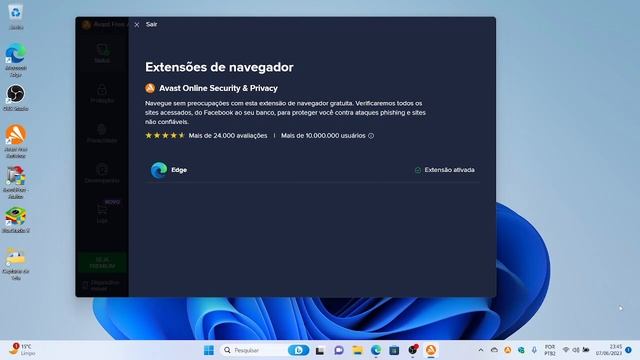Image resolution: width=640 pixels, height=360 pixels.
Task: Click the Avast icon in the system tray
Action: [x=507, y=350]
